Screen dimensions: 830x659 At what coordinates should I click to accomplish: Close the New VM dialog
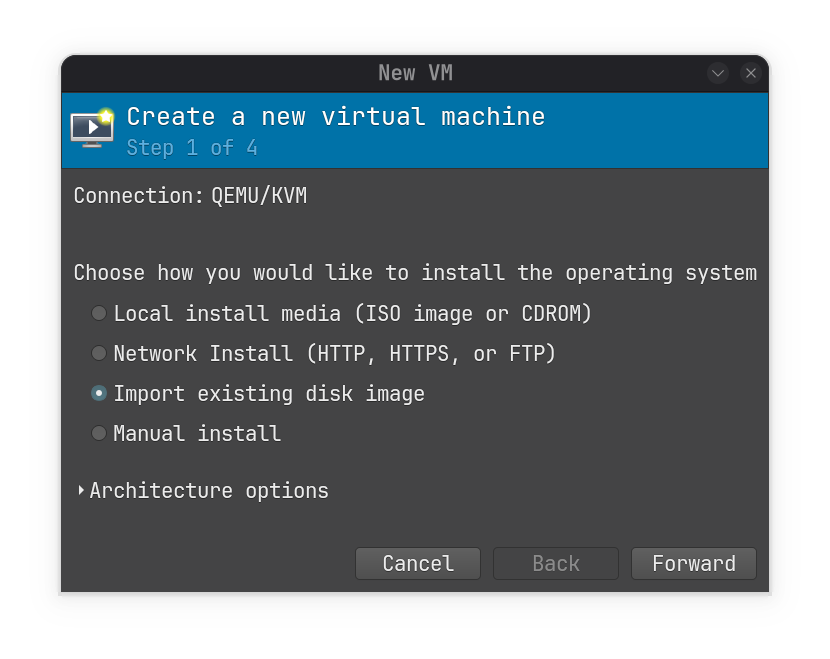tap(751, 73)
